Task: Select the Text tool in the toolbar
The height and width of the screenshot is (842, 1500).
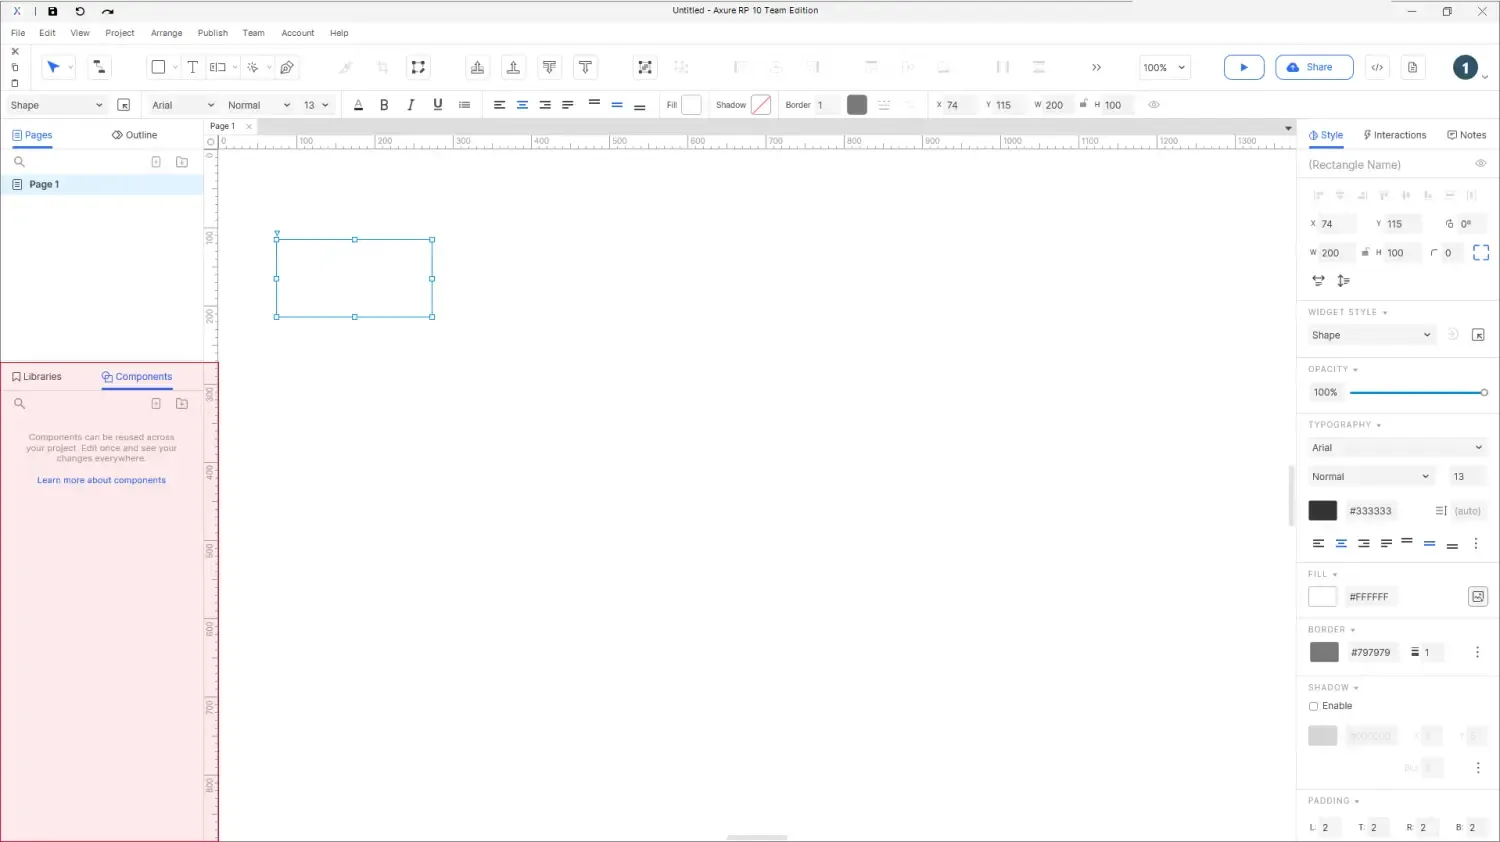Action: click(193, 67)
